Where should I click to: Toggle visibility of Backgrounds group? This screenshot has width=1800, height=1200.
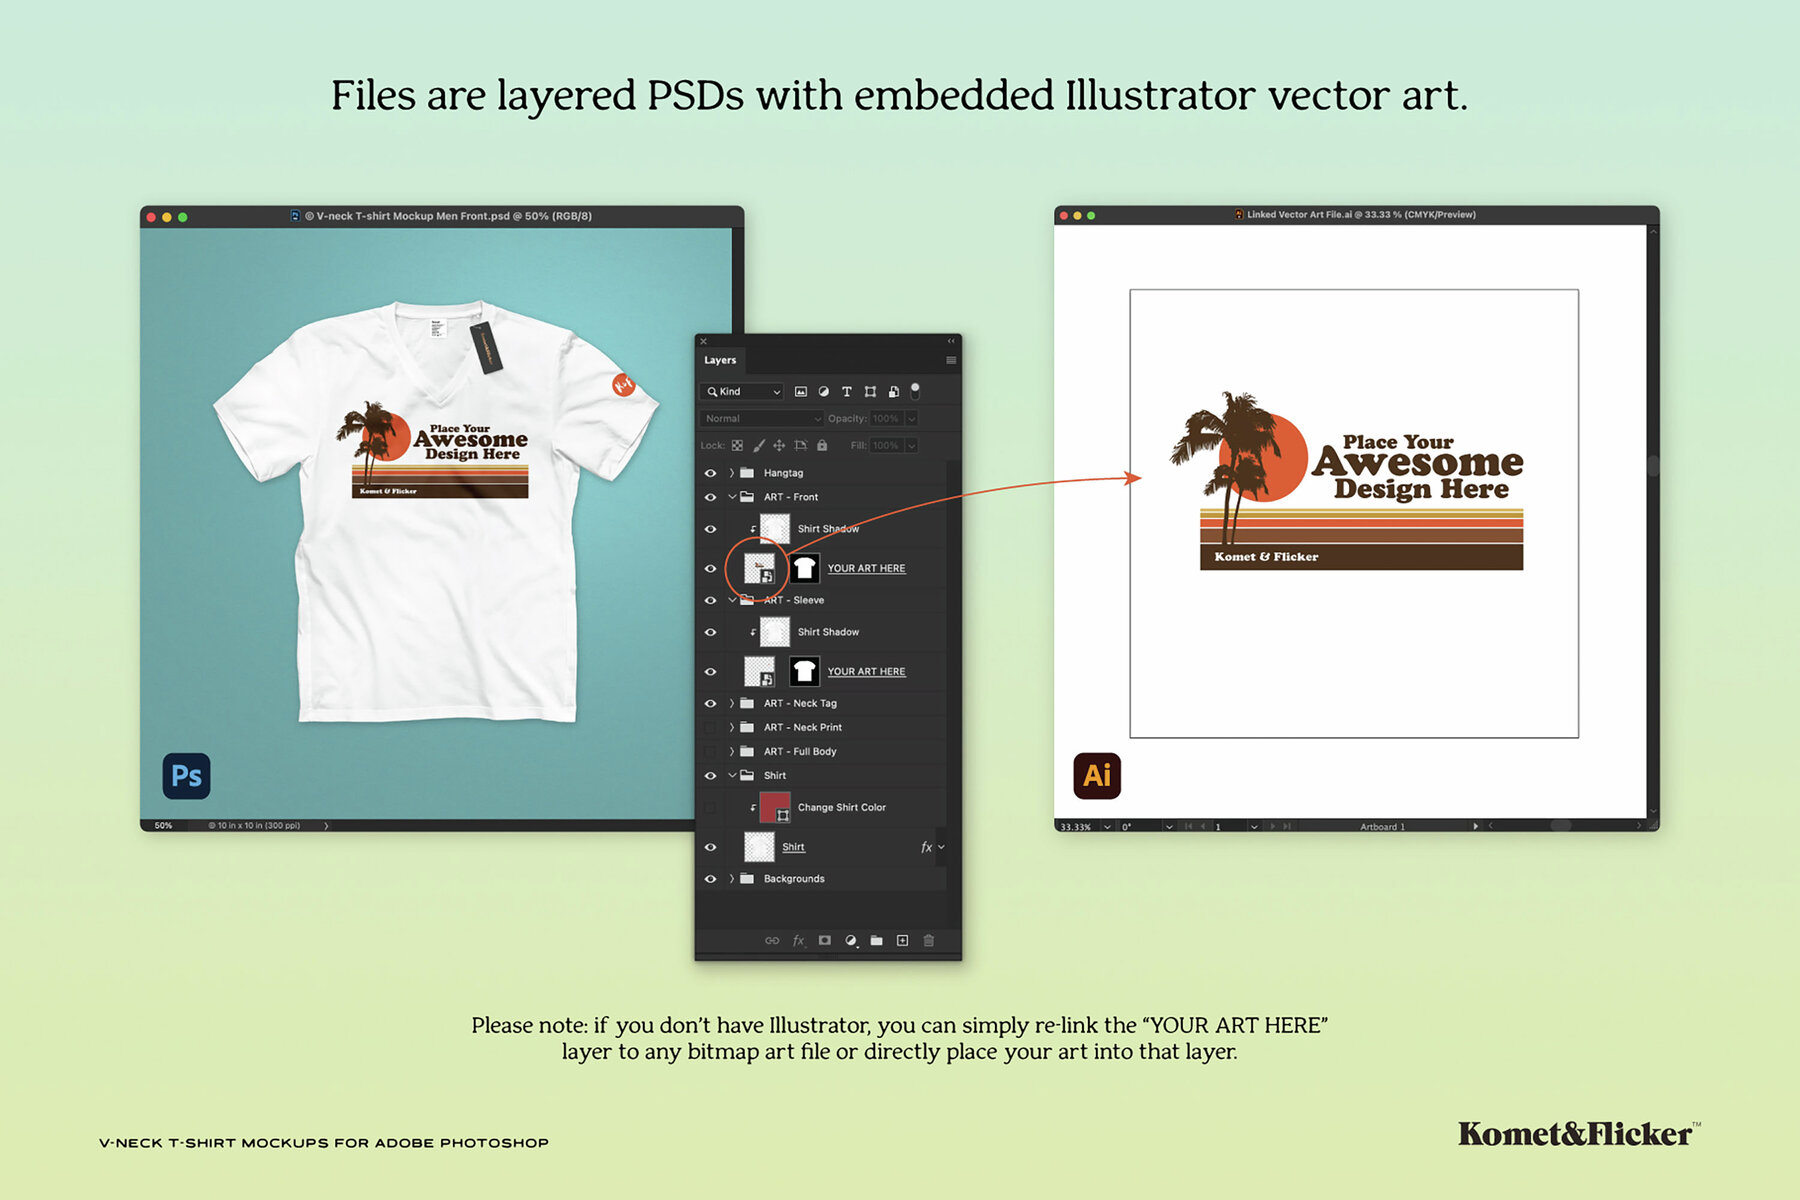pyautogui.click(x=710, y=879)
